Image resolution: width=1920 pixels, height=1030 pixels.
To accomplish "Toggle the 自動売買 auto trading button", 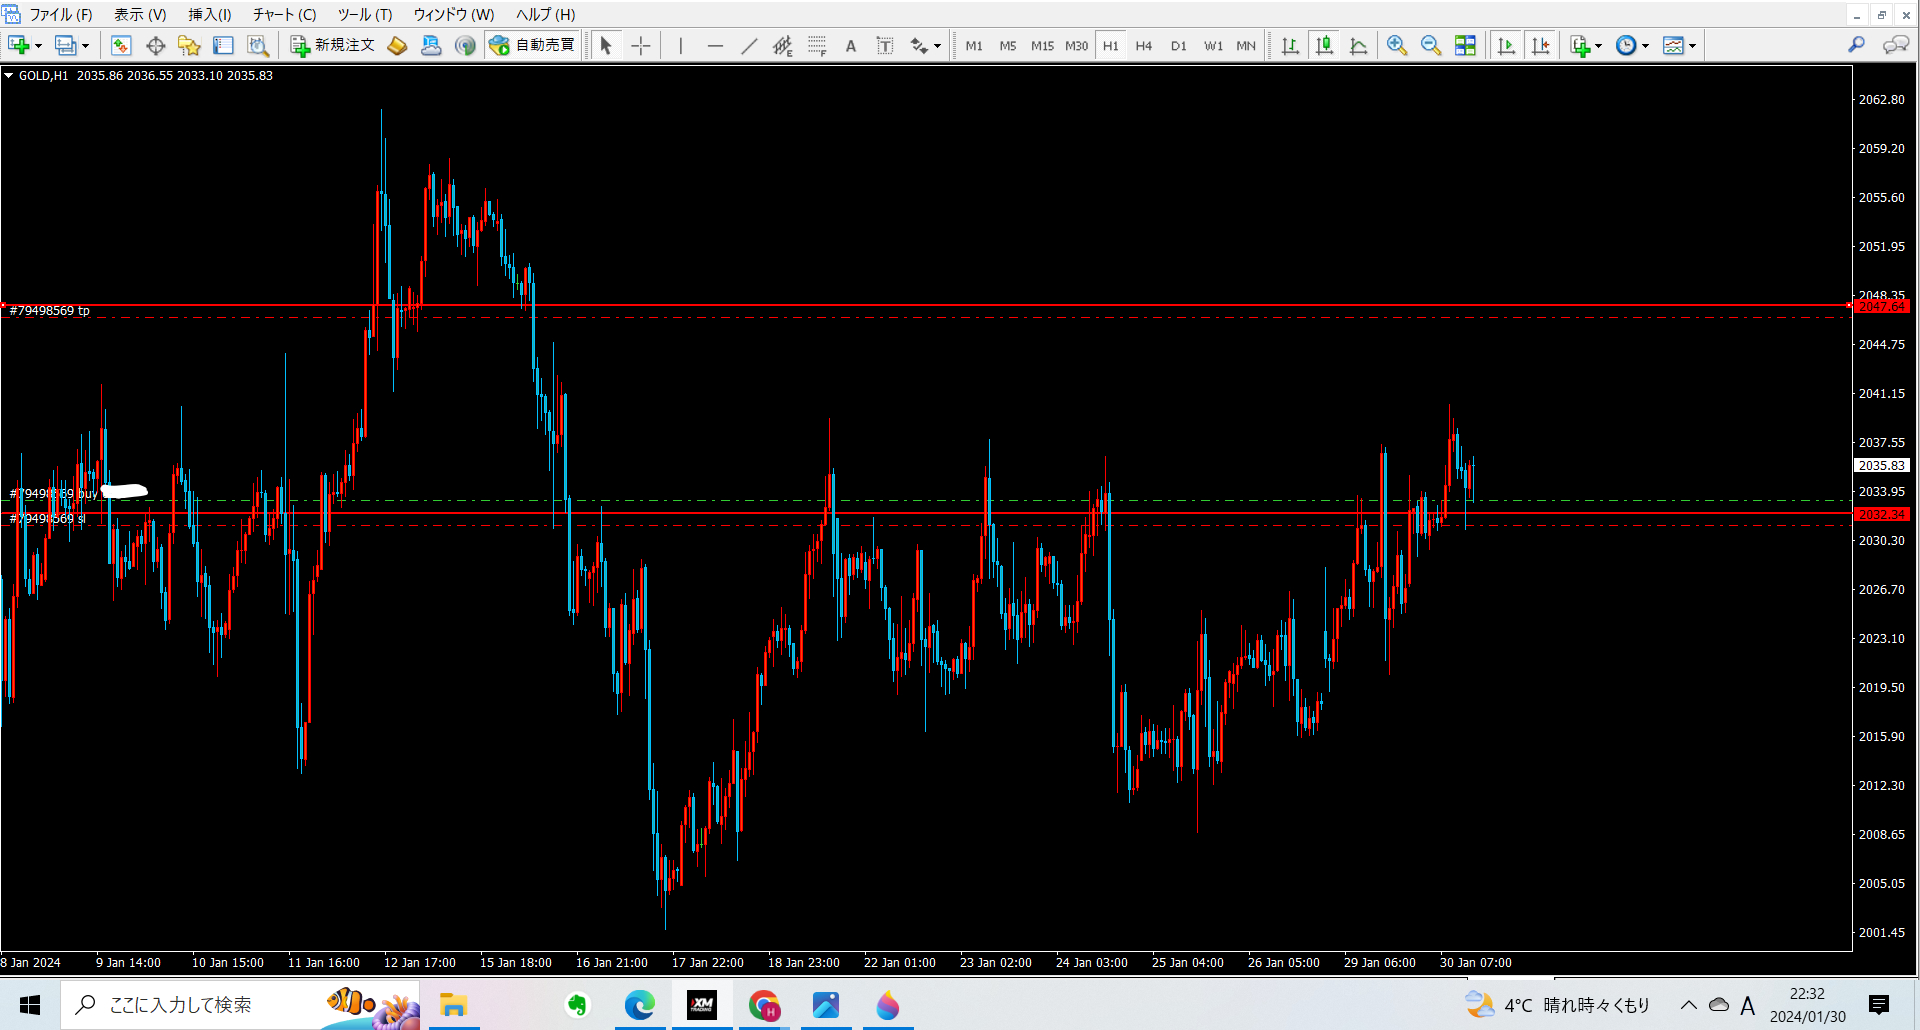I will point(532,45).
